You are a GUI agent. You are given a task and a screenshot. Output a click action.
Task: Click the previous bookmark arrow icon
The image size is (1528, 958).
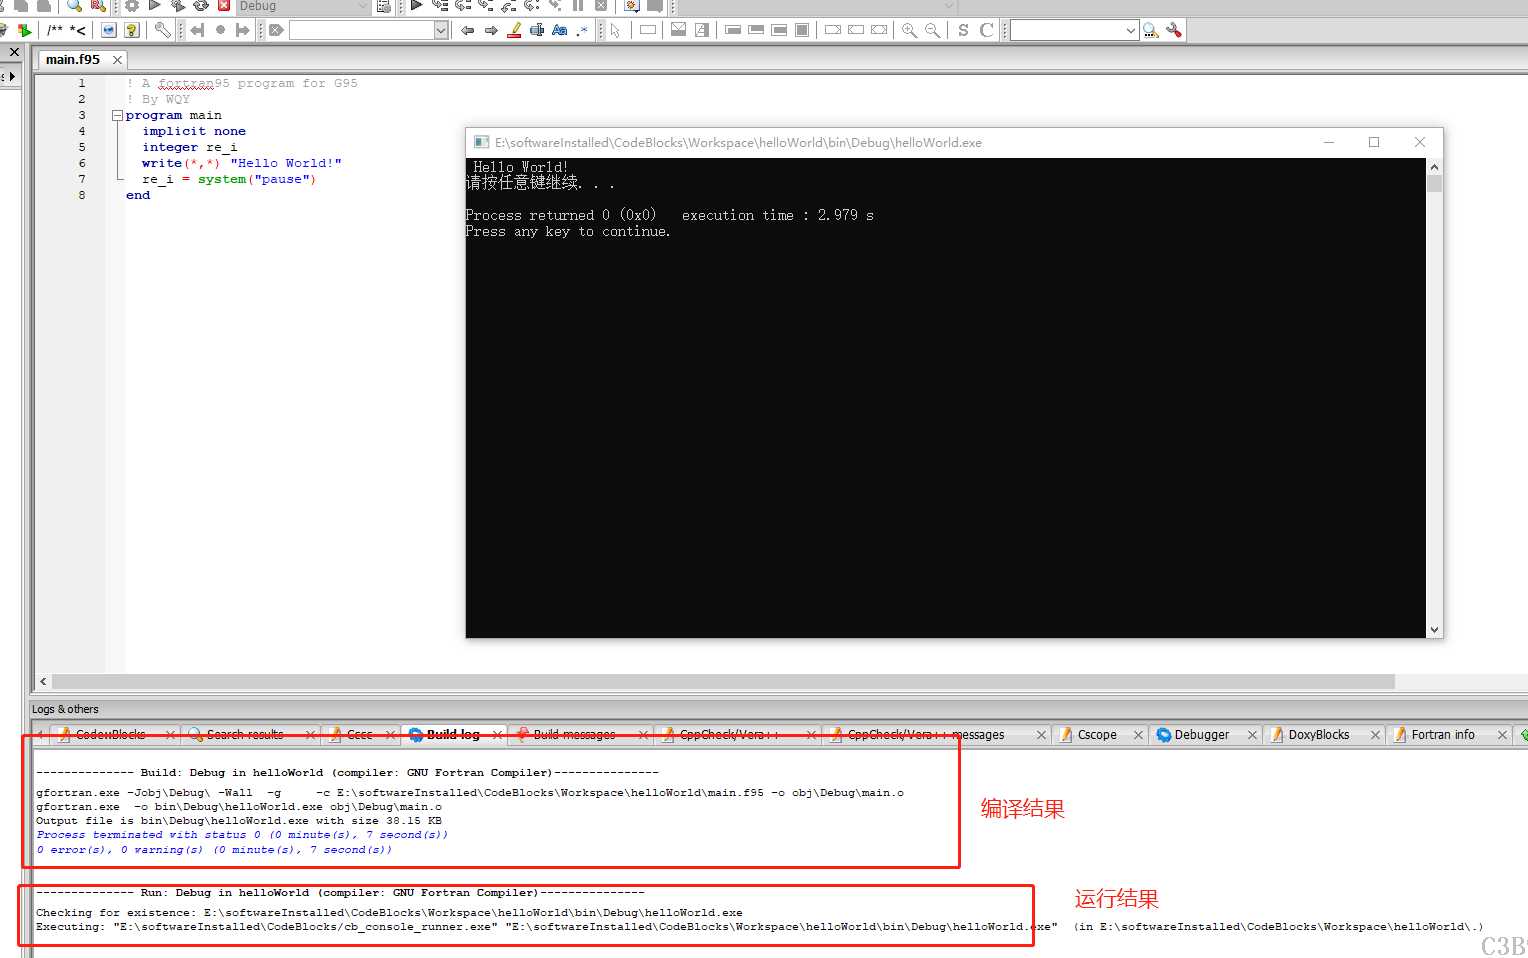tap(197, 30)
